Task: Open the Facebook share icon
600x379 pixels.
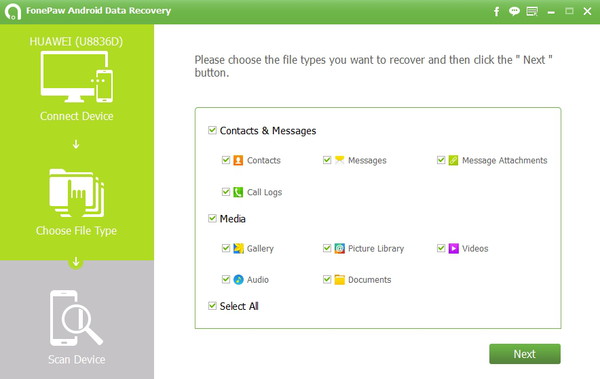Action: coord(496,11)
